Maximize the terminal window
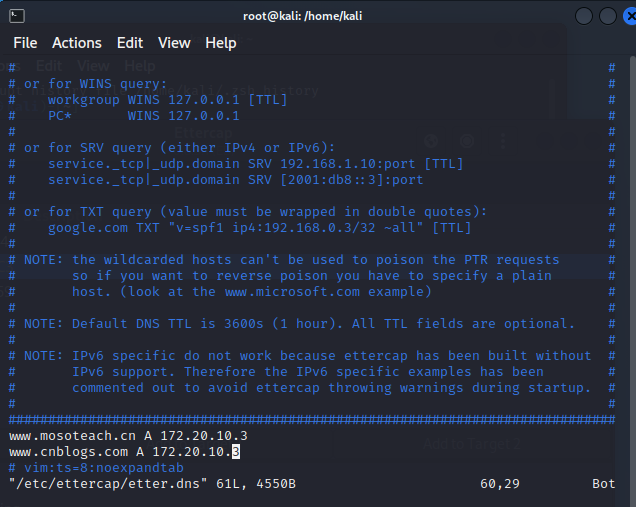The height and width of the screenshot is (507, 636). 607,16
